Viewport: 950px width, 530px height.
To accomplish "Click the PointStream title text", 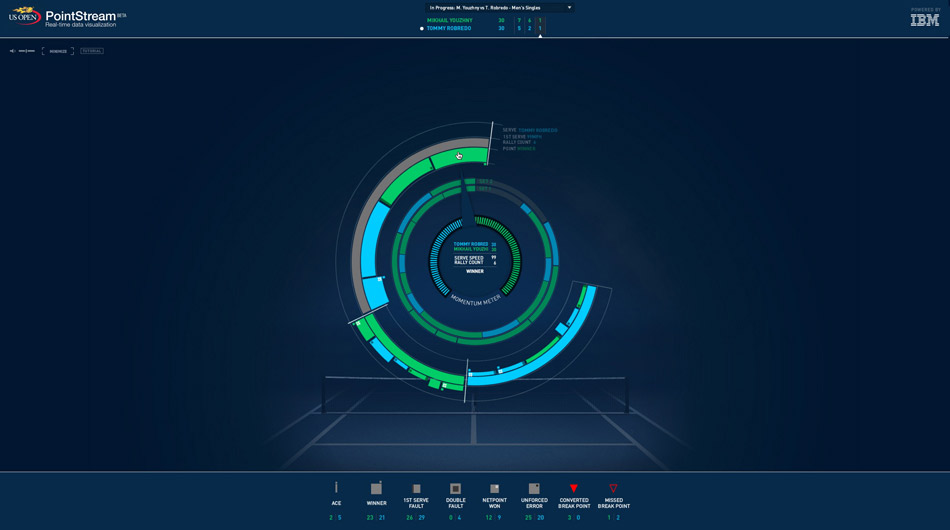I will (x=81, y=16).
